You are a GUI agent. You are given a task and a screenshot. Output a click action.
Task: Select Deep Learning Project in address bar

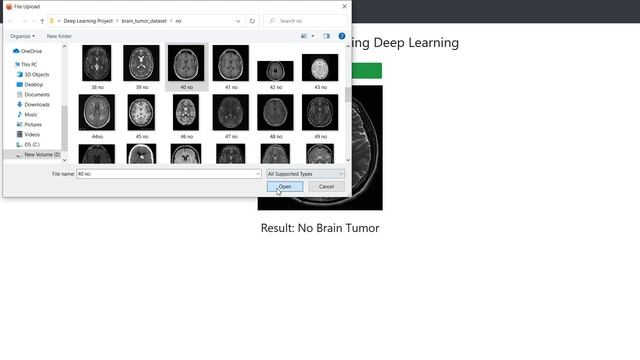[88, 21]
